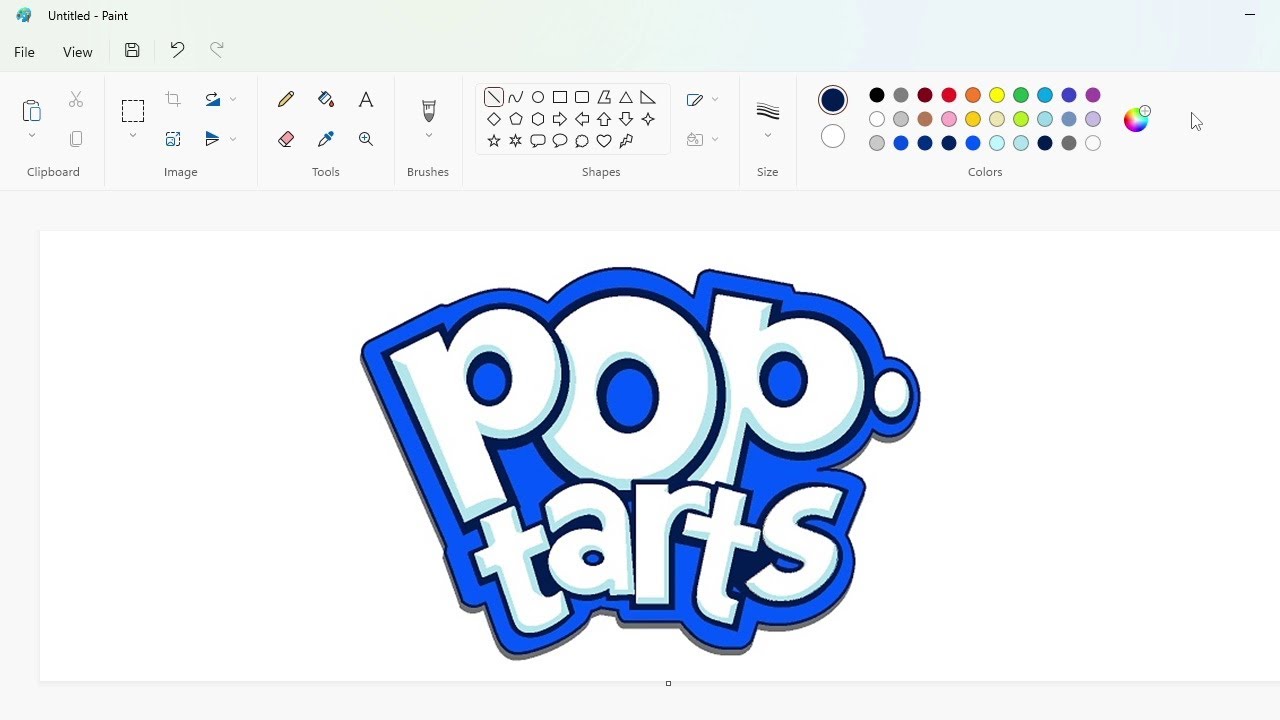1280x720 pixels.
Task: Select the Color 2 white swatch
Action: point(833,137)
